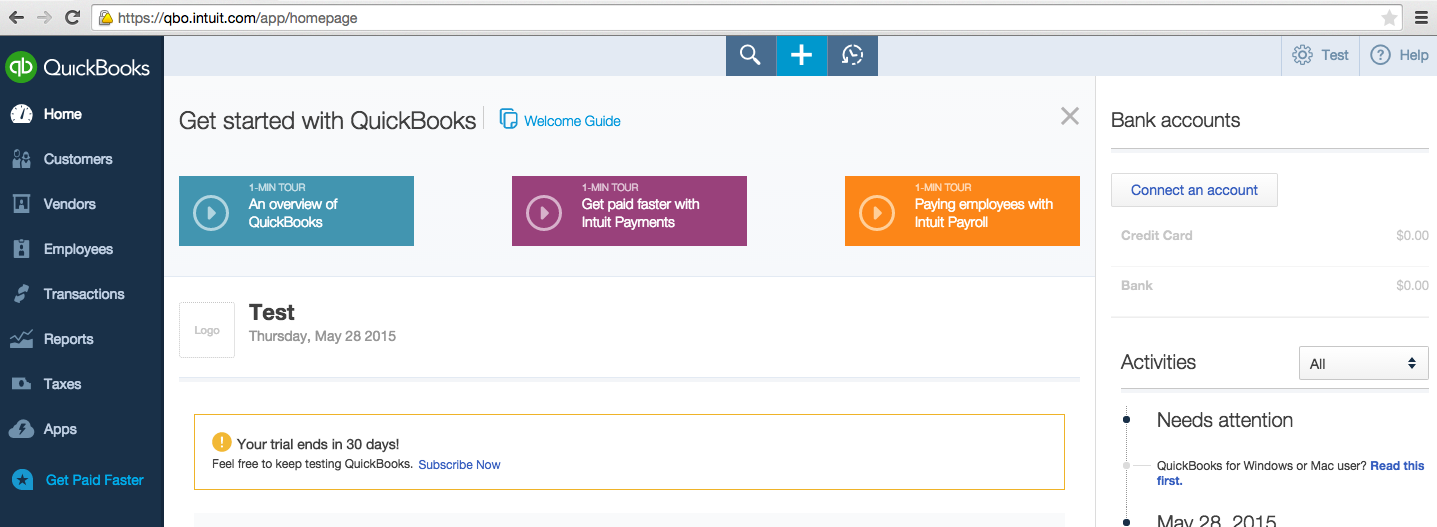Click the QuickBooks logo icon
This screenshot has height=527, width=1437.
coord(21,67)
